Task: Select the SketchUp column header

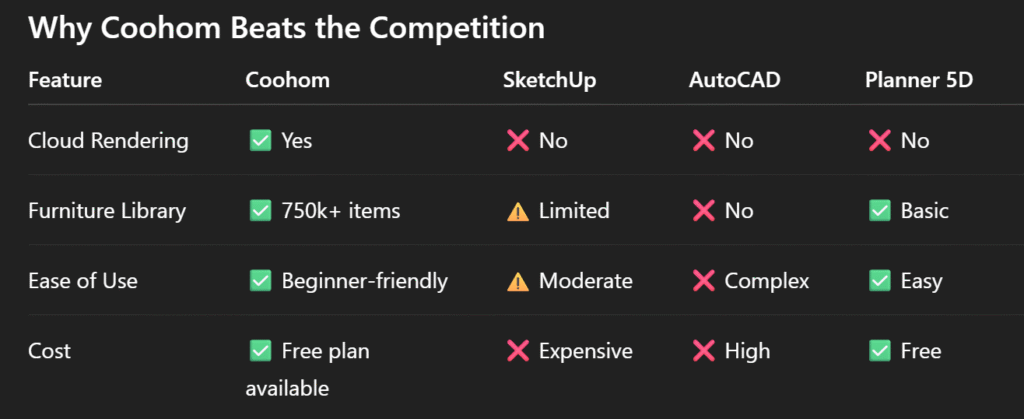Action: [x=549, y=80]
